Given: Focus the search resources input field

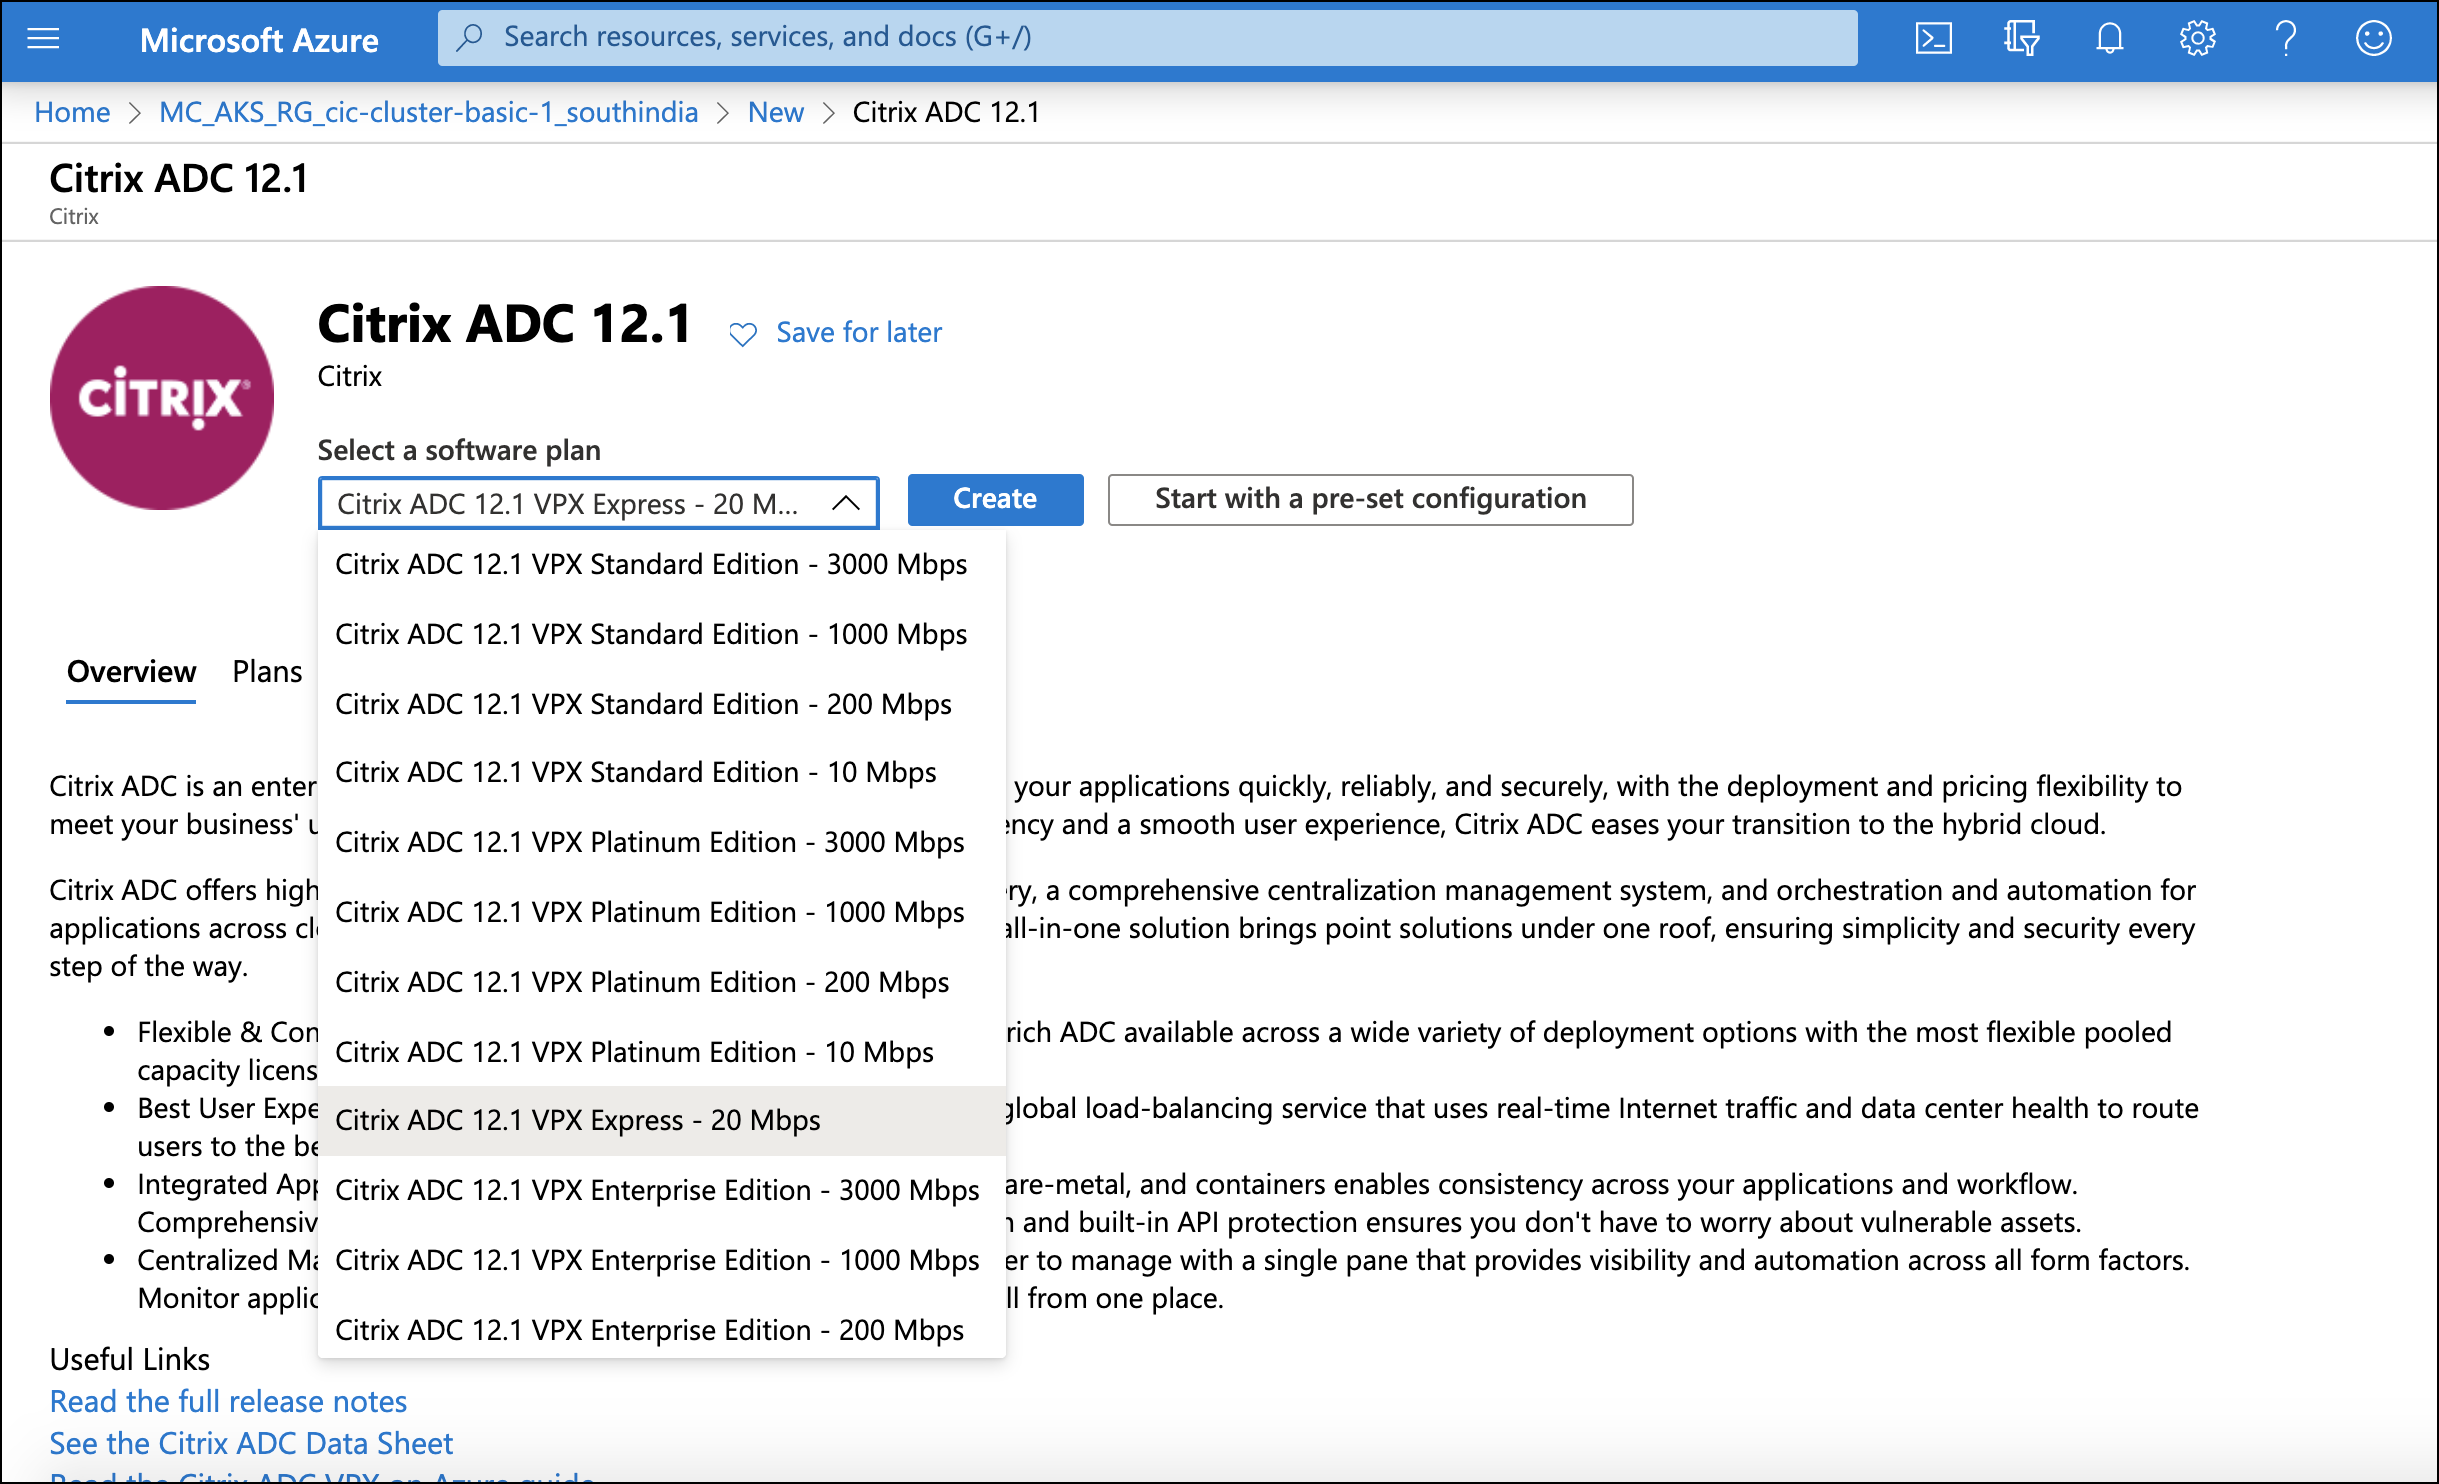Looking at the screenshot, I should 1147,38.
